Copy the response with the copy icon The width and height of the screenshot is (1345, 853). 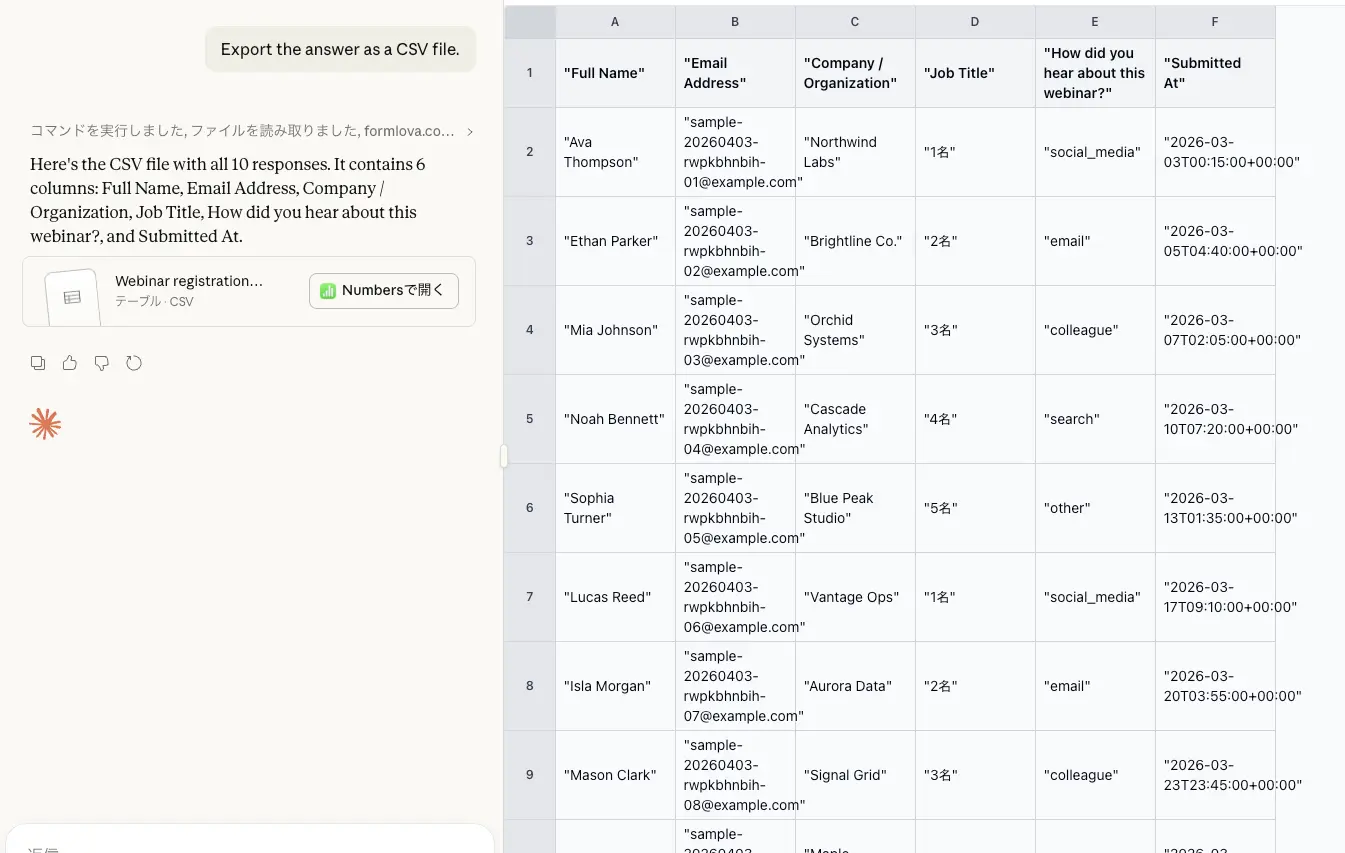click(x=38, y=363)
